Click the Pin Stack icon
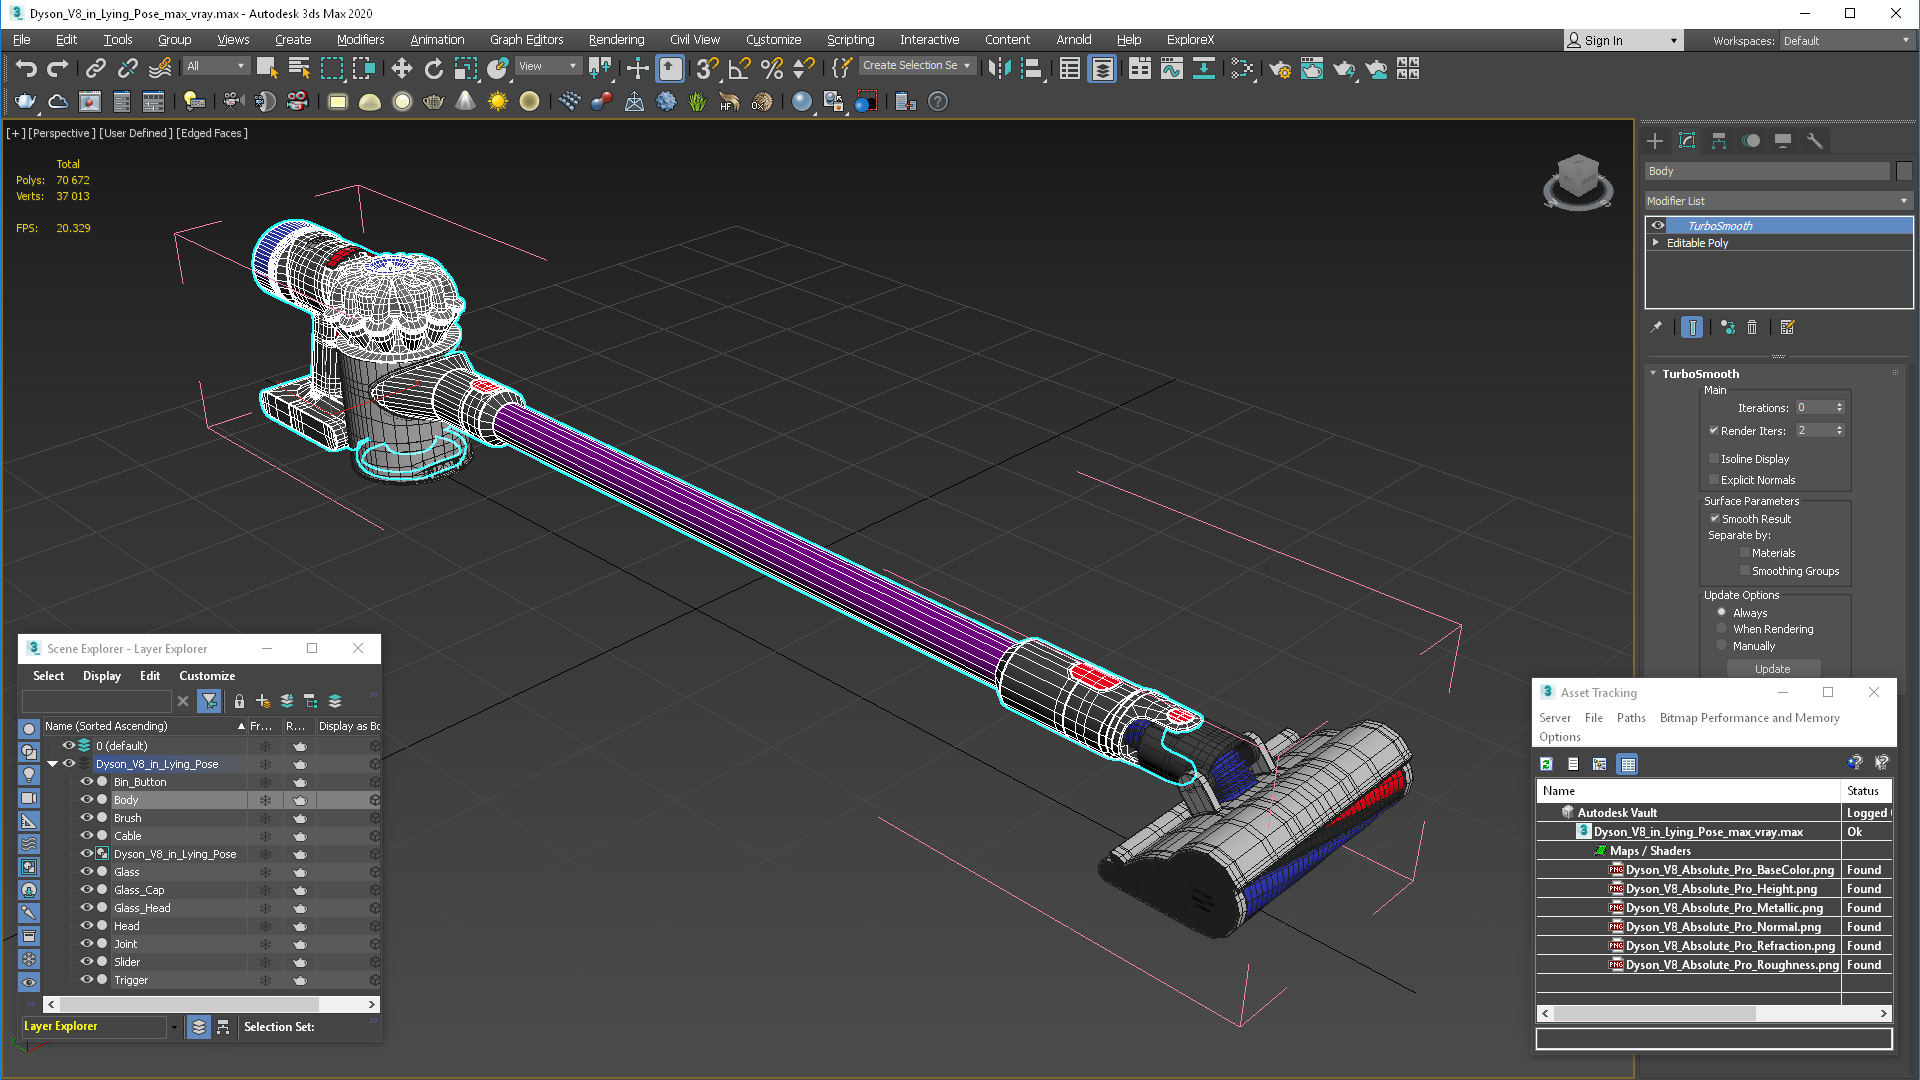Viewport: 1920px width, 1080px height. (1656, 327)
